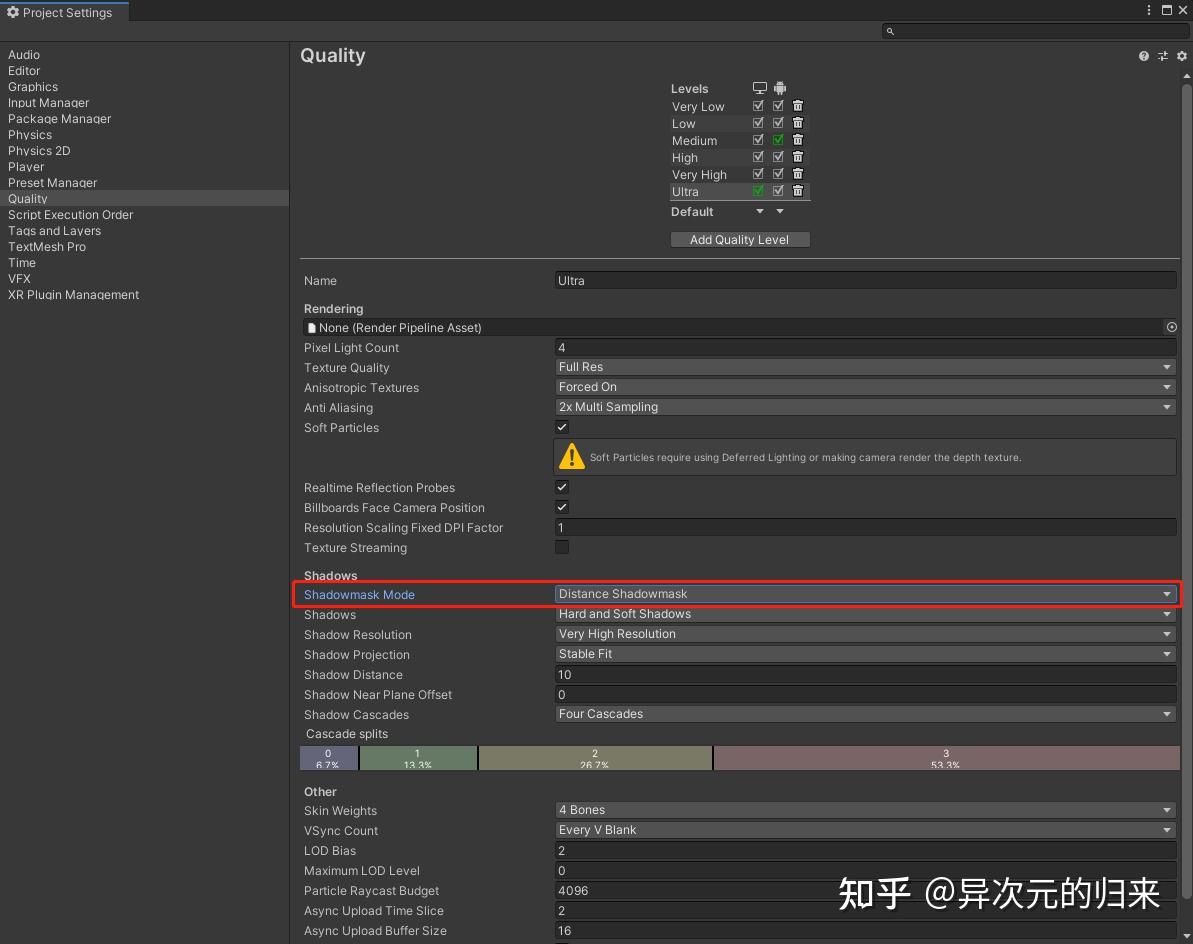This screenshot has width=1193, height=944.
Task: Open the Shadow Cascades dropdown
Action: click(865, 714)
